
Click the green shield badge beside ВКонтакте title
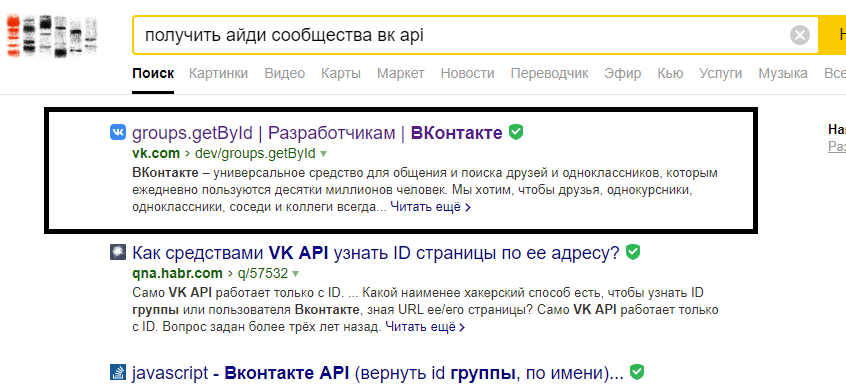pyautogui.click(x=516, y=132)
